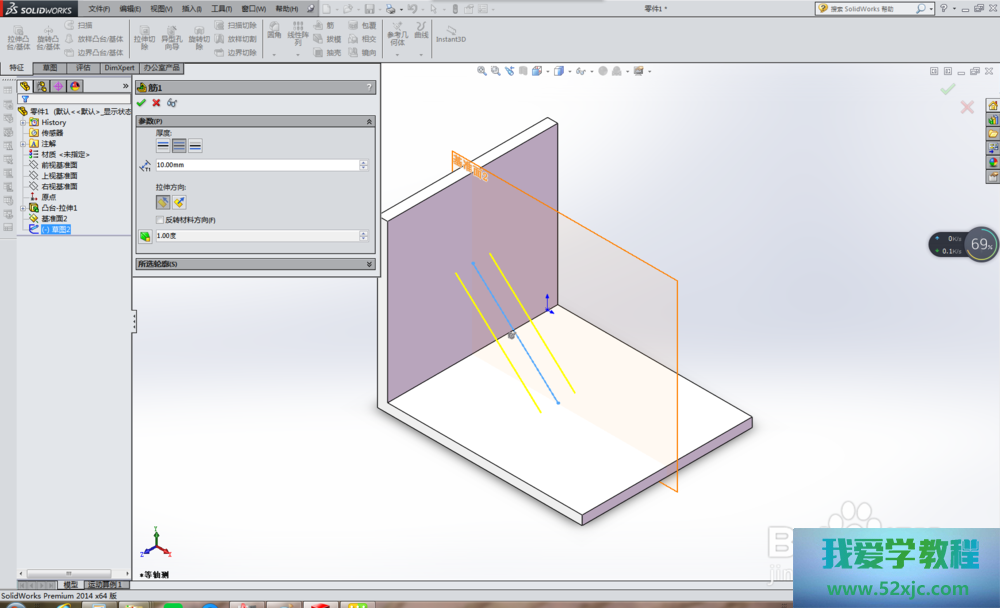
Task: Click the Zoom to Fit icon
Action: (x=482, y=71)
